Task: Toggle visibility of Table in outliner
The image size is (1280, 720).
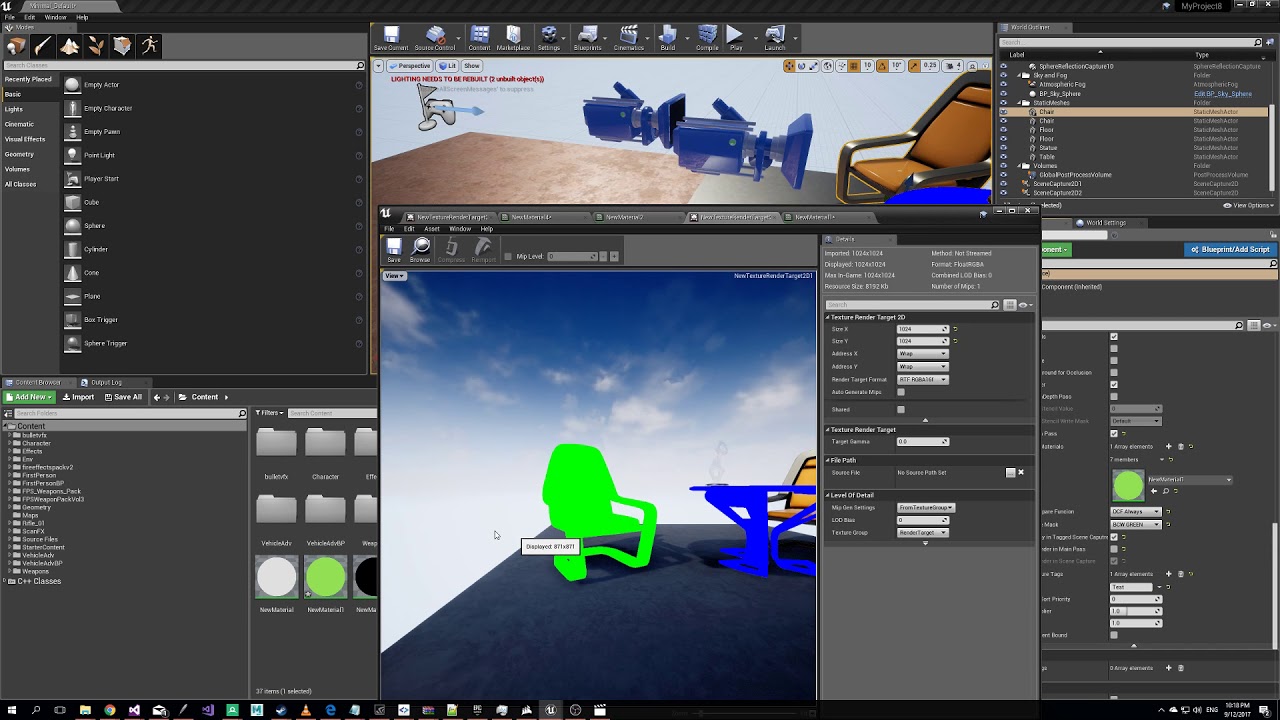Action: click(1004, 157)
